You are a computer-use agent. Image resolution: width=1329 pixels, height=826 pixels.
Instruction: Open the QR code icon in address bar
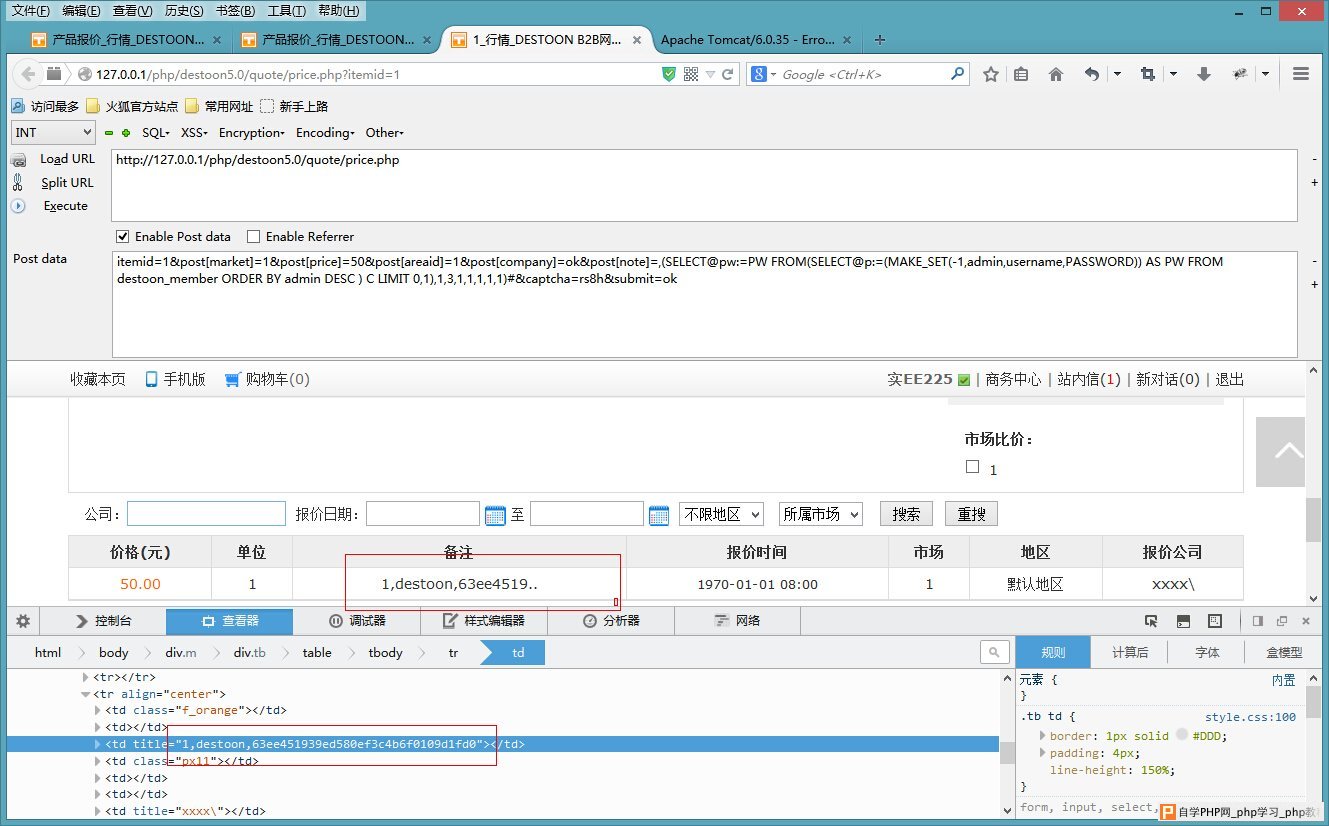[x=691, y=74]
